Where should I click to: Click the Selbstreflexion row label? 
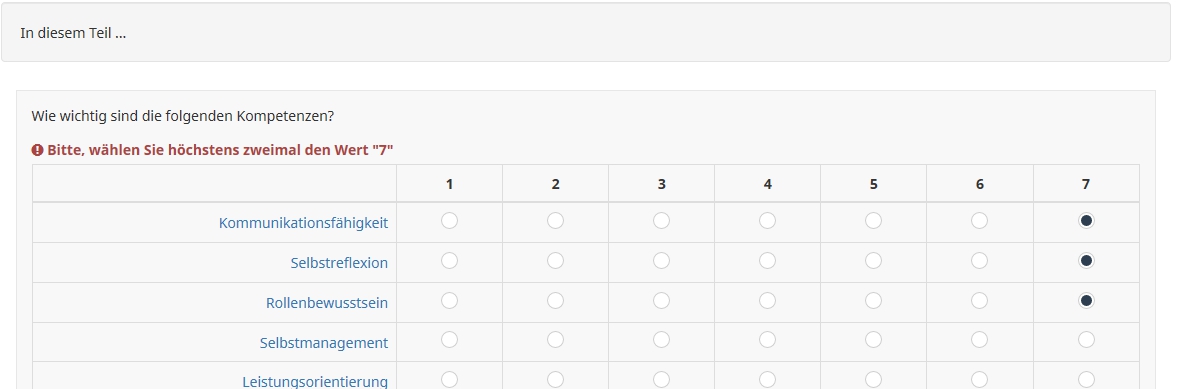(x=339, y=262)
